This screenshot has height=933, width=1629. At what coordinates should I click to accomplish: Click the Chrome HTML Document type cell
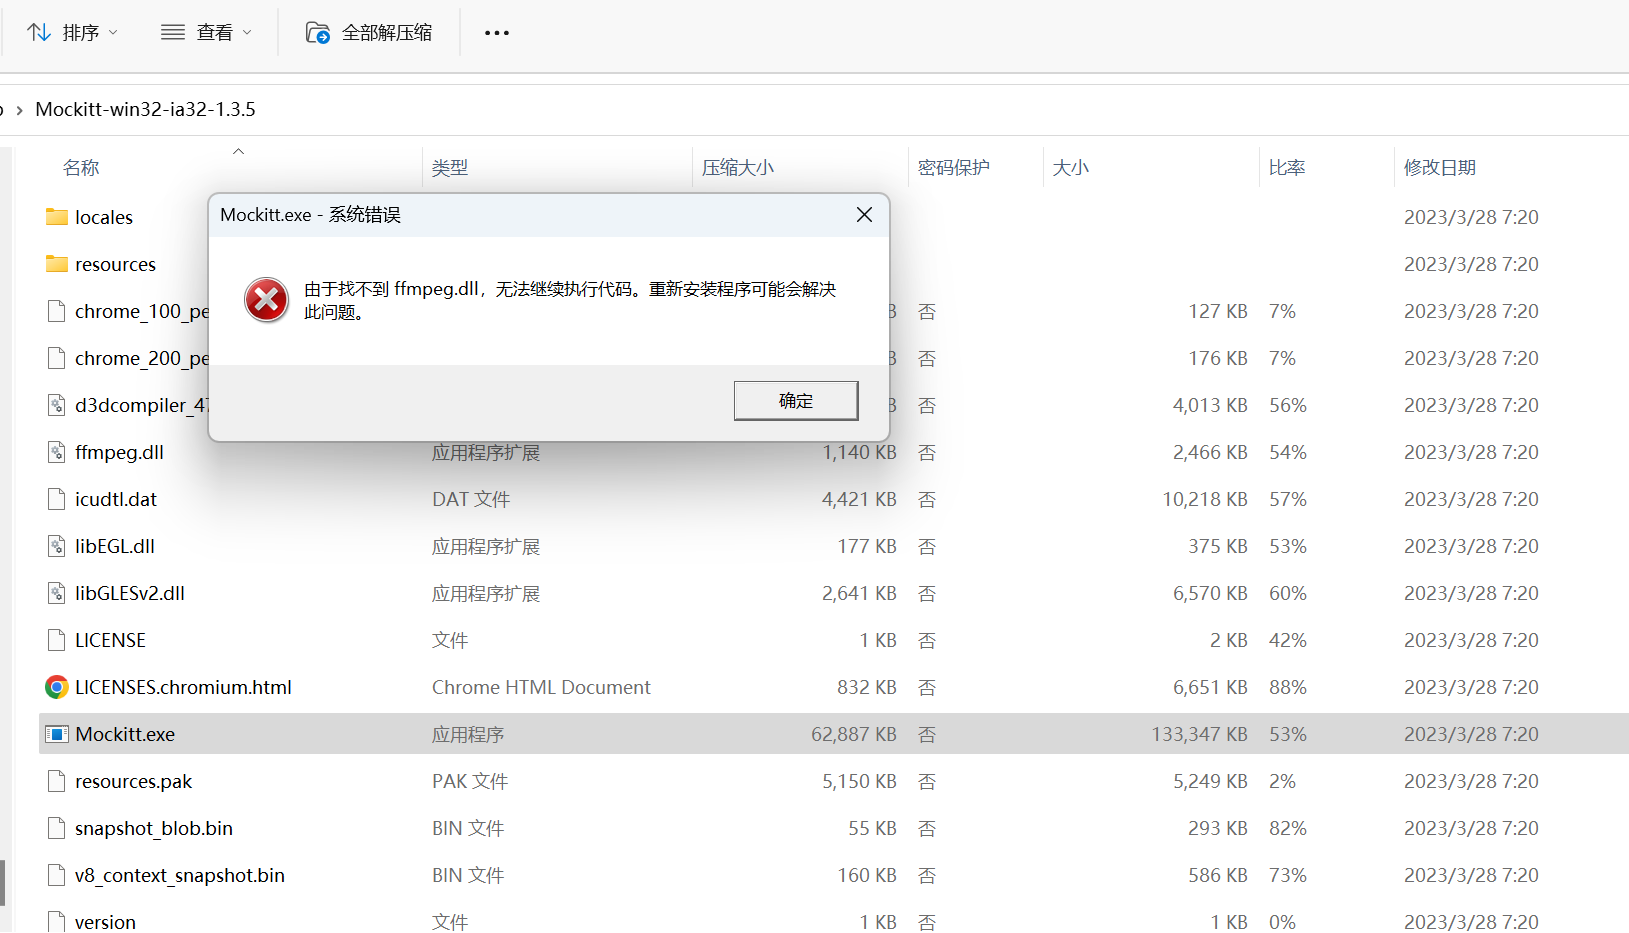pos(541,687)
